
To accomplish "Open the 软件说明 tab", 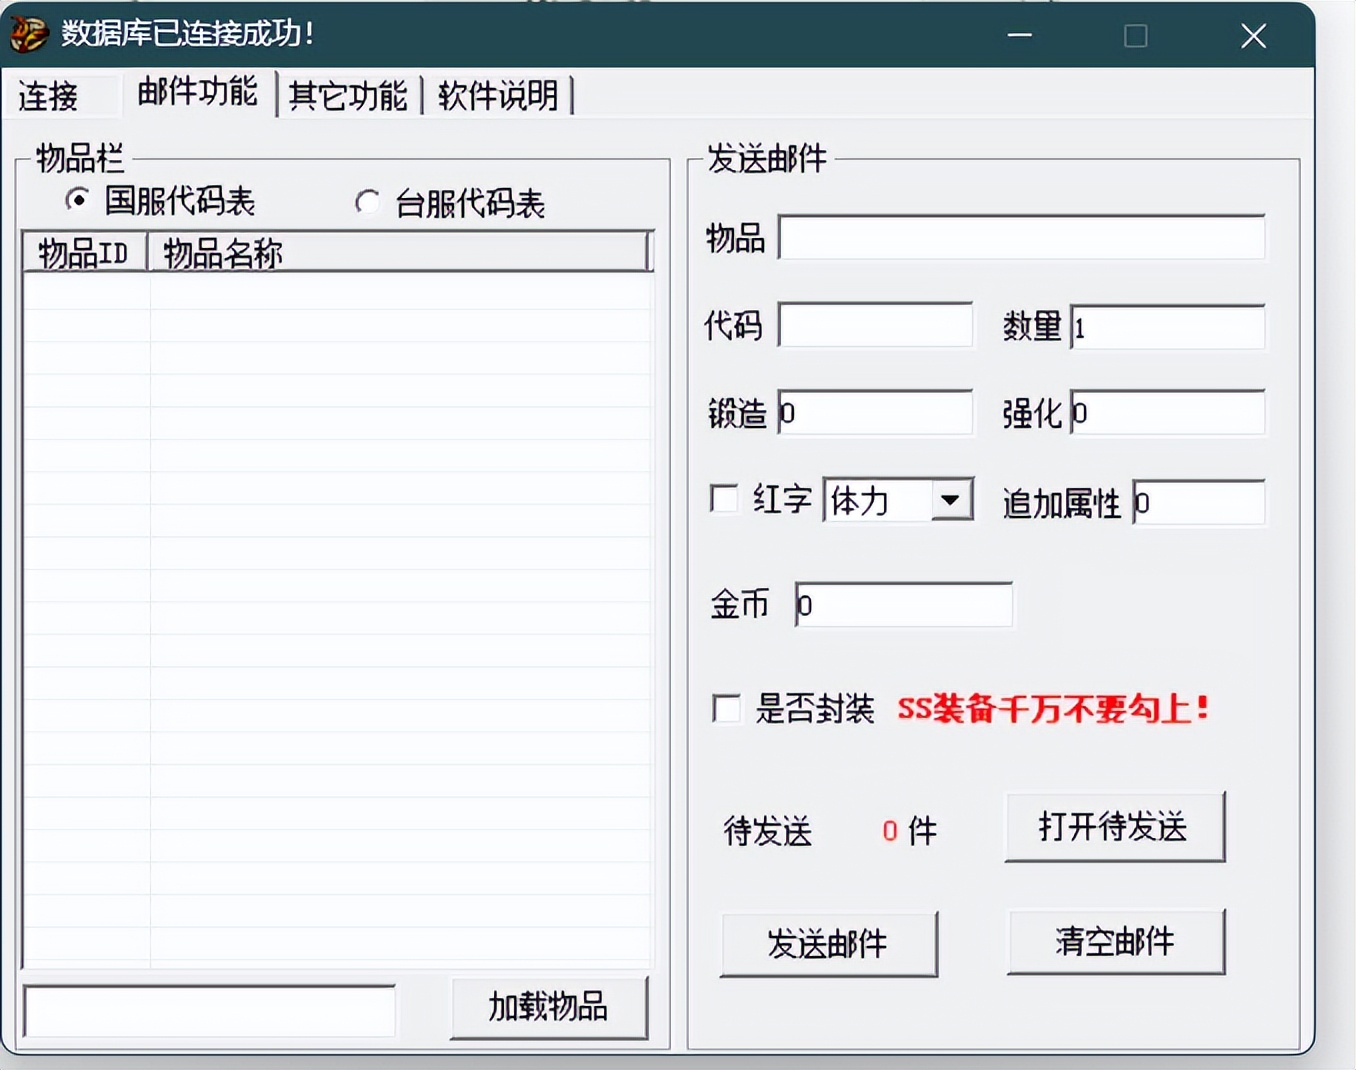I will [498, 96].
